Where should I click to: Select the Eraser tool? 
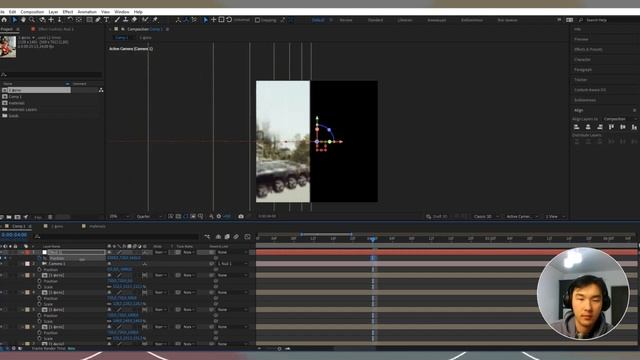pyautogui.click(x=134, y=20)
